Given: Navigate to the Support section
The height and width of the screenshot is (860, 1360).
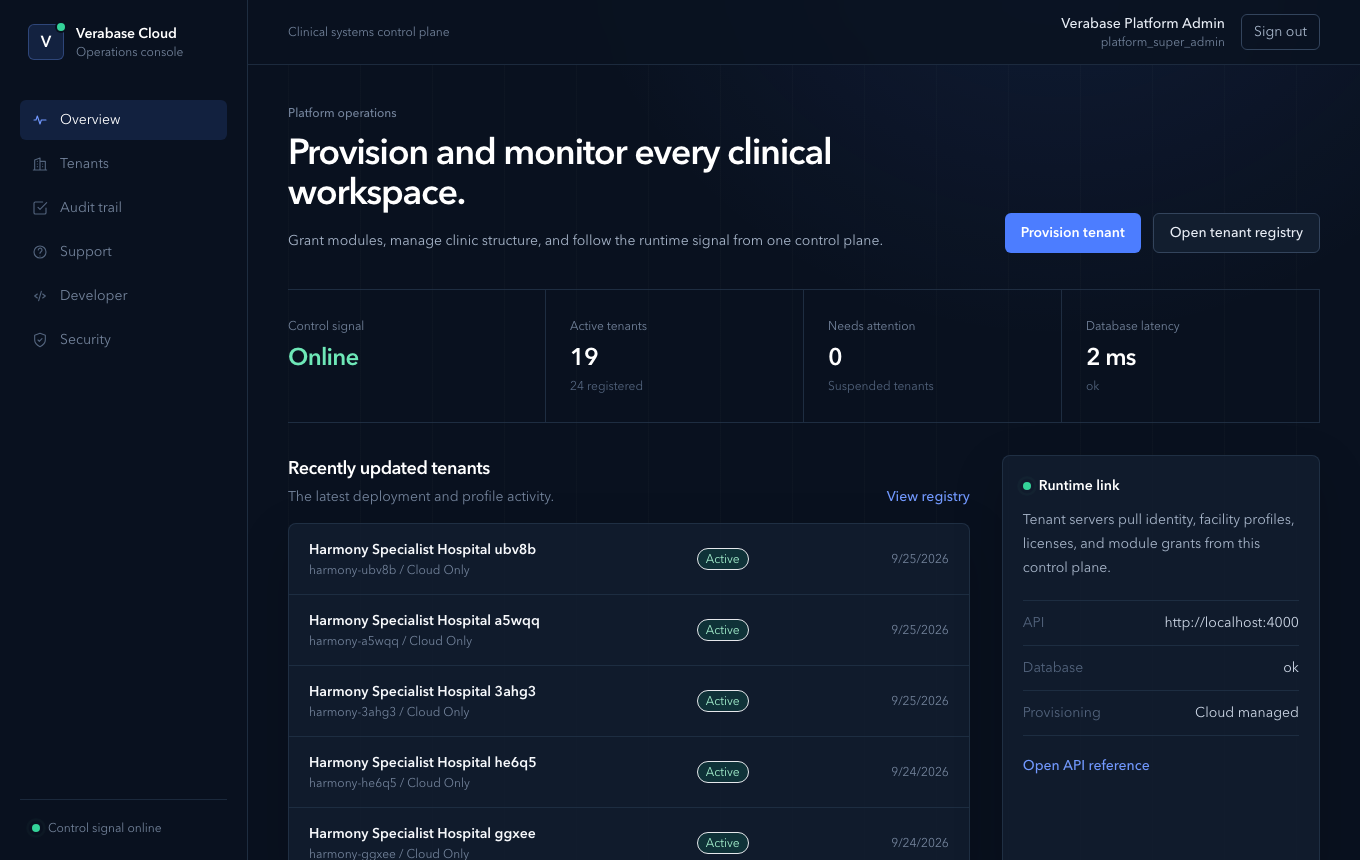Looking at the screenshot, I should click(123, 252).
